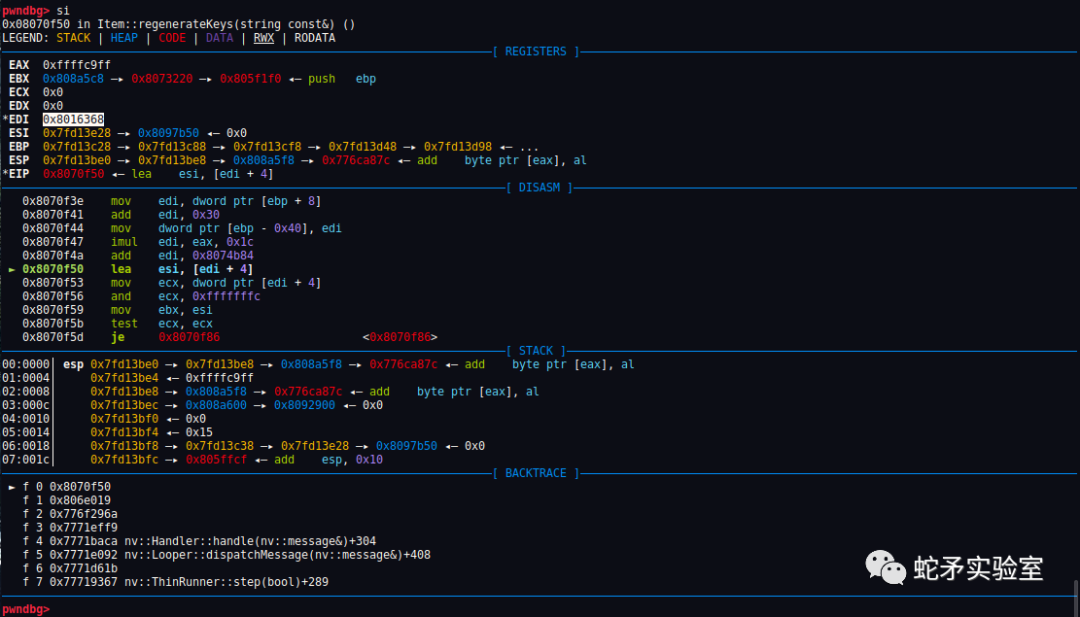
Task: Click address 0x8097b50 in the ESI row
Action: (x=169, y=133)
